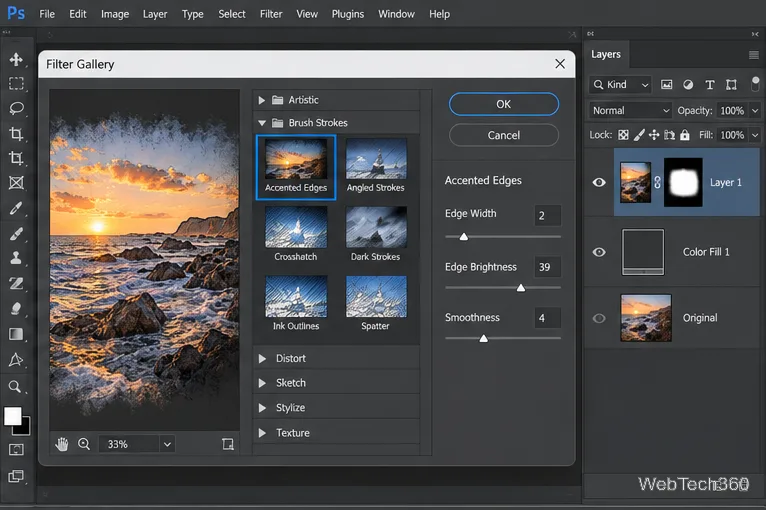Expand the Texture filter category
766x510 pixels.
262,433
